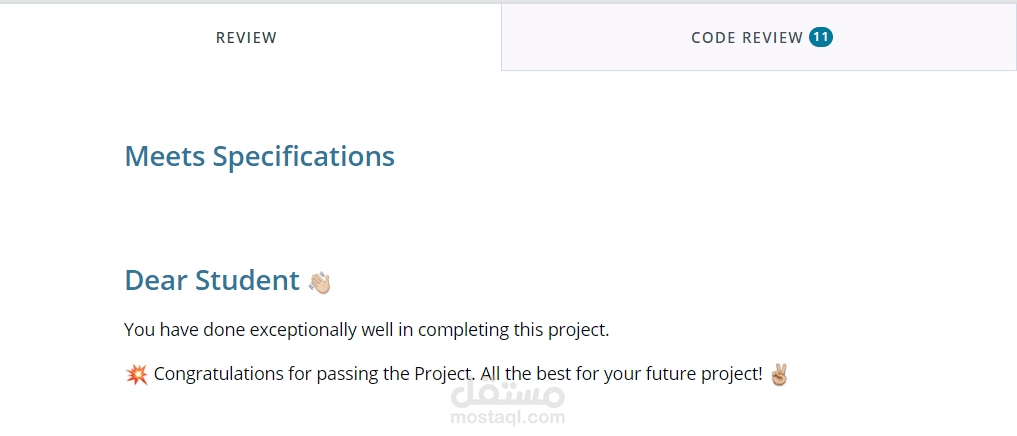Click 'passing the Project' text
Viewport: 1017px width, 436px height.
395,375
